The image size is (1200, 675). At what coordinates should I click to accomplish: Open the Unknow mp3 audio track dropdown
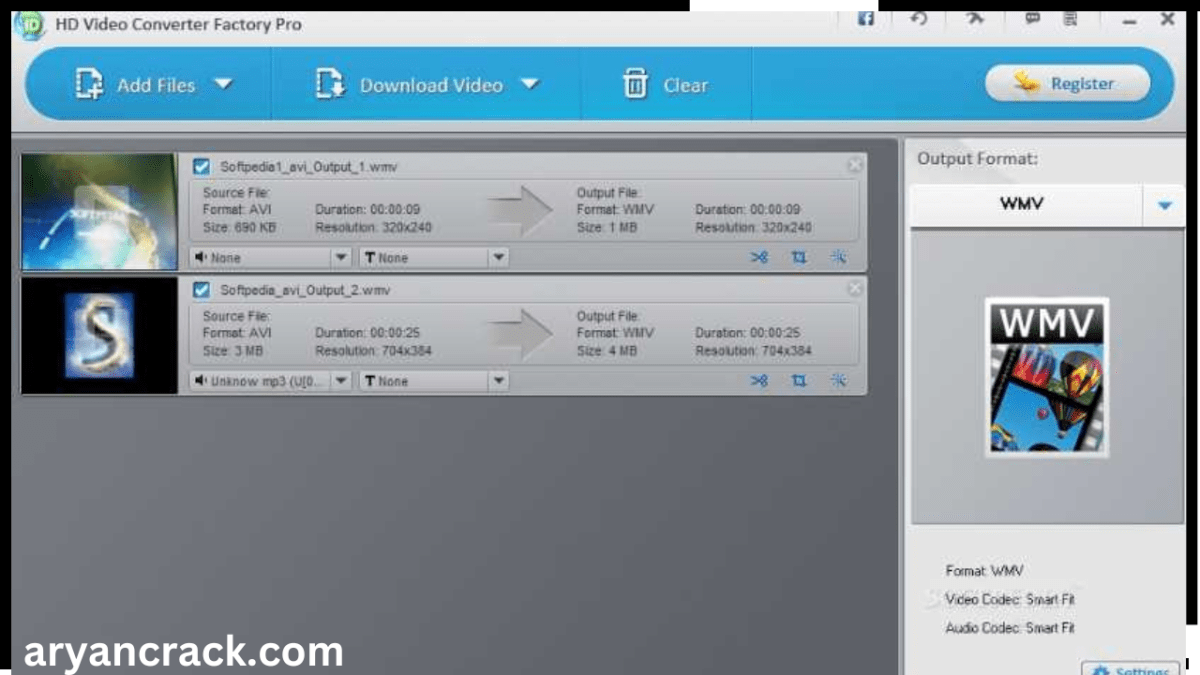tap(270, 381)
